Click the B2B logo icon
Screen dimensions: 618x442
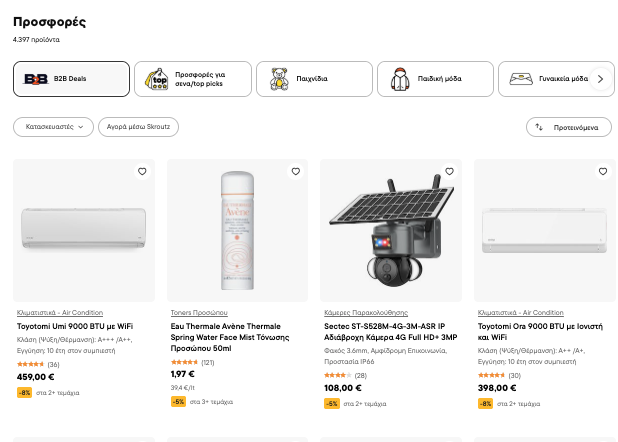tap(36, 79)
